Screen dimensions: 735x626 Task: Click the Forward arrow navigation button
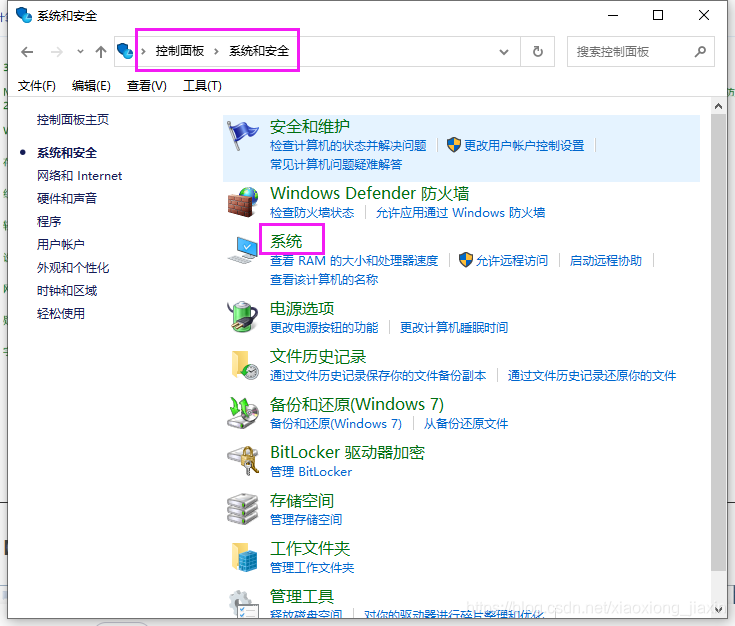click(x=57, y=52)
